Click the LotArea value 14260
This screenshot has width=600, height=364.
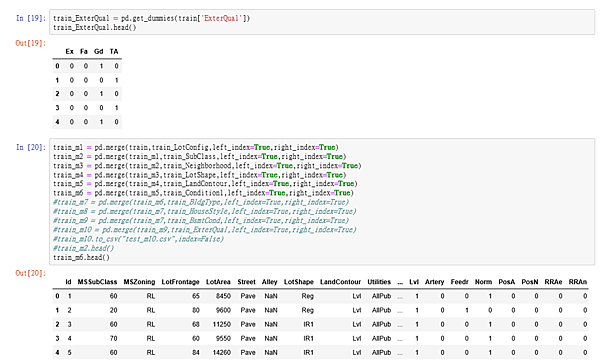pos(222,352)
